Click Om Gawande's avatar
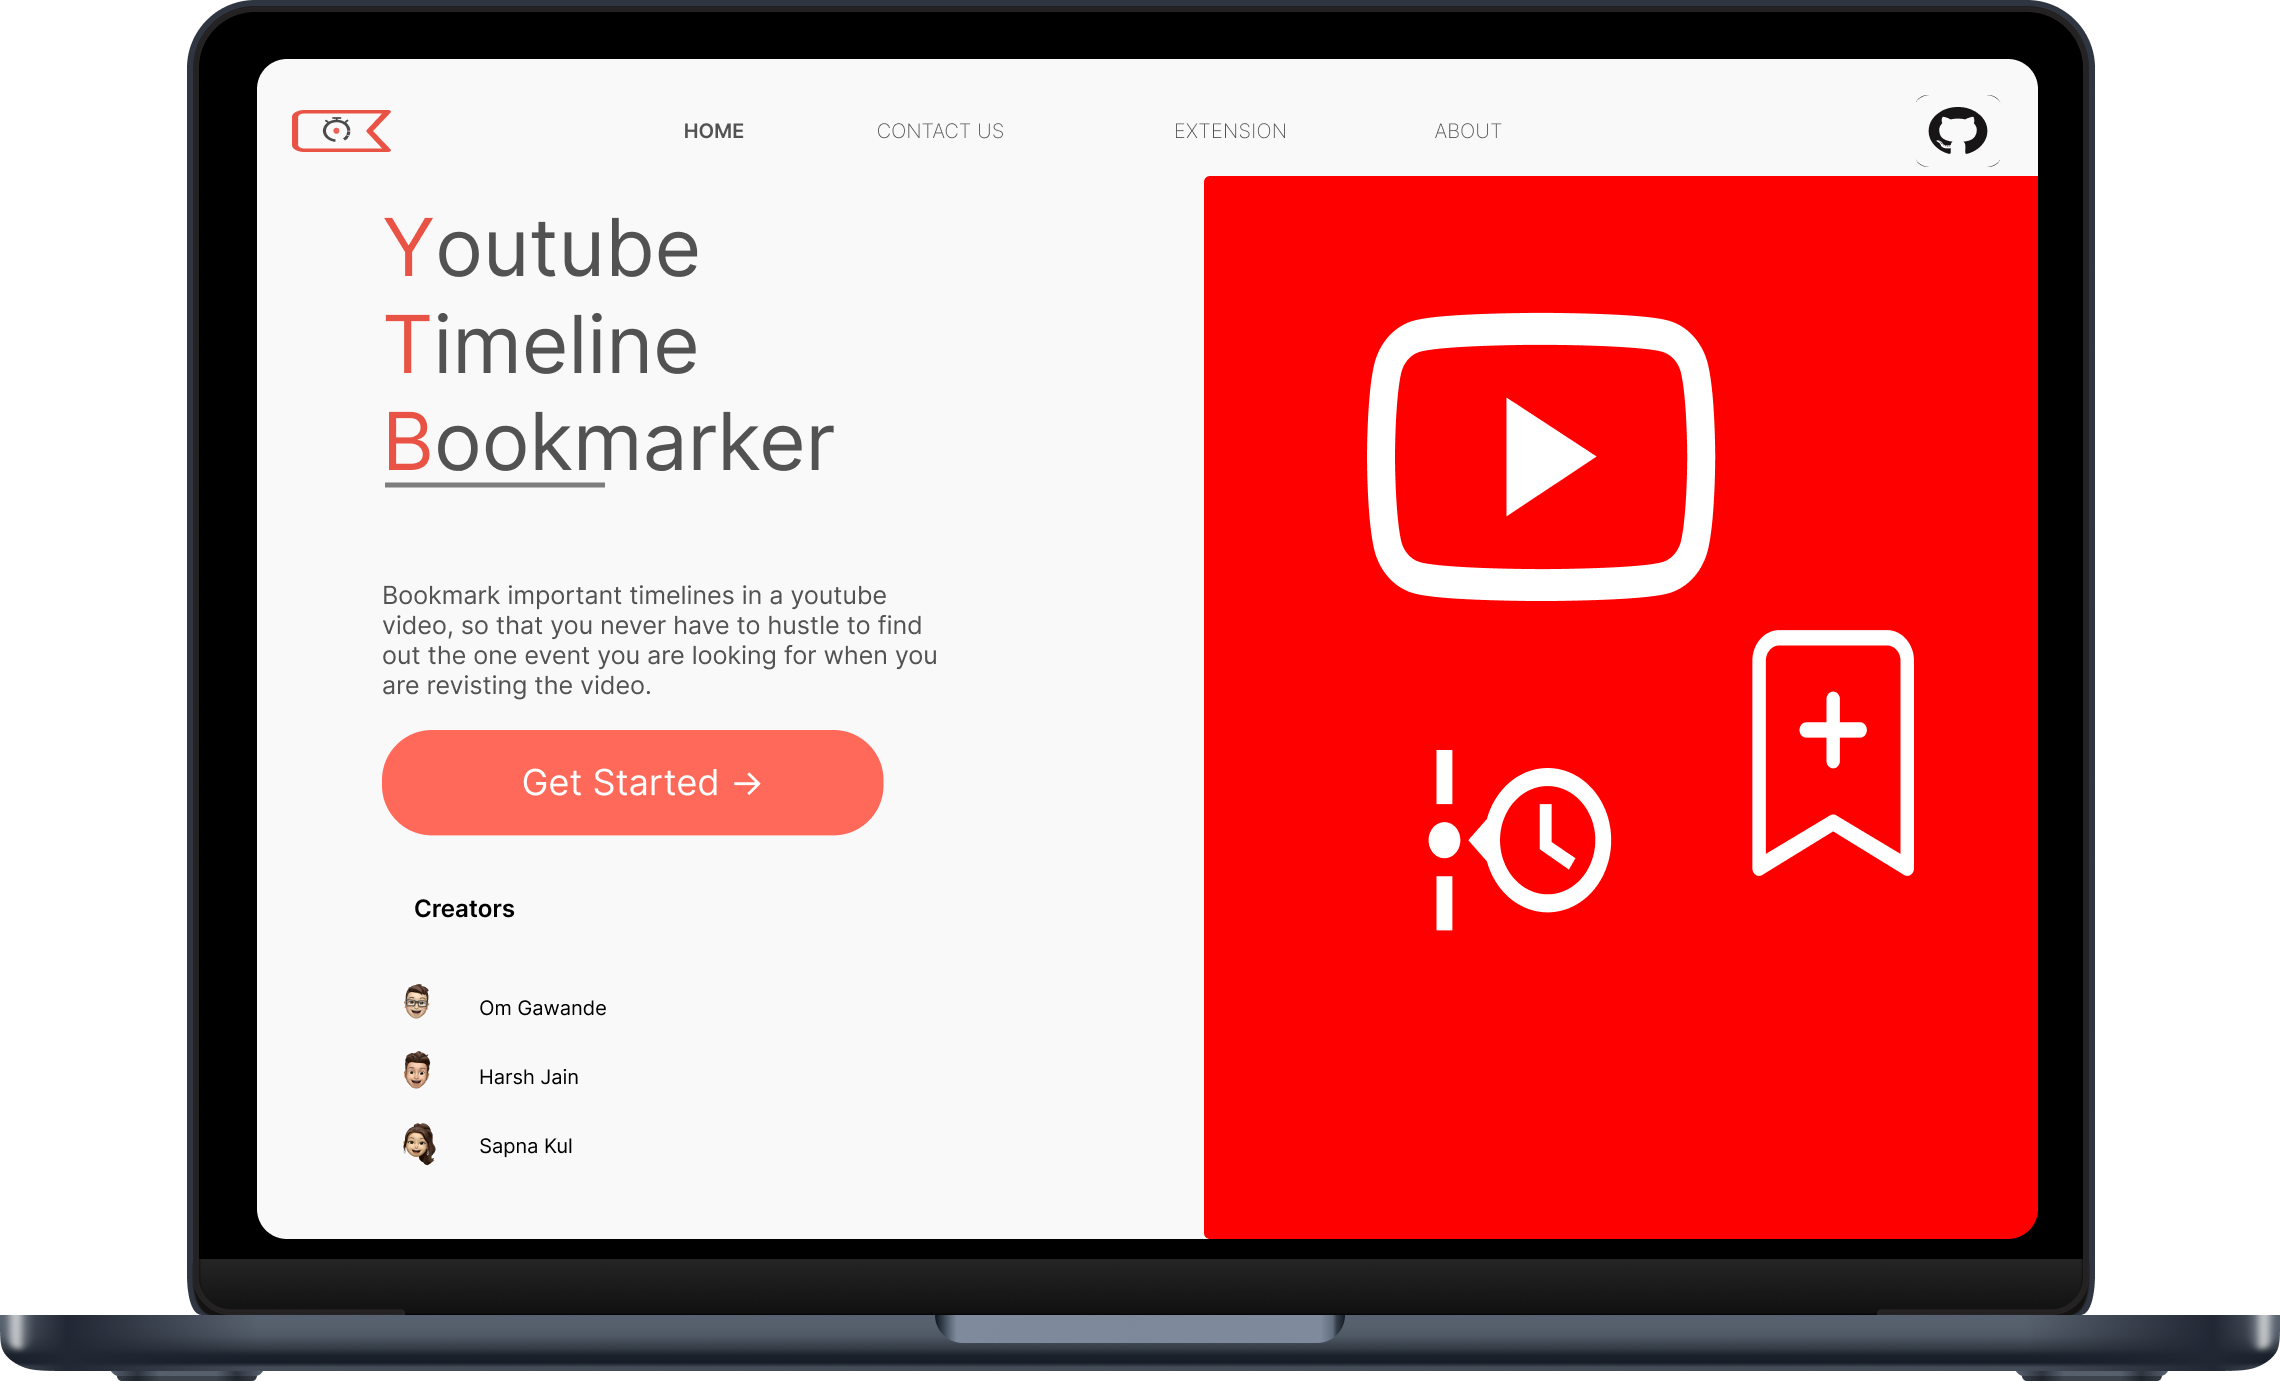 417,1002
